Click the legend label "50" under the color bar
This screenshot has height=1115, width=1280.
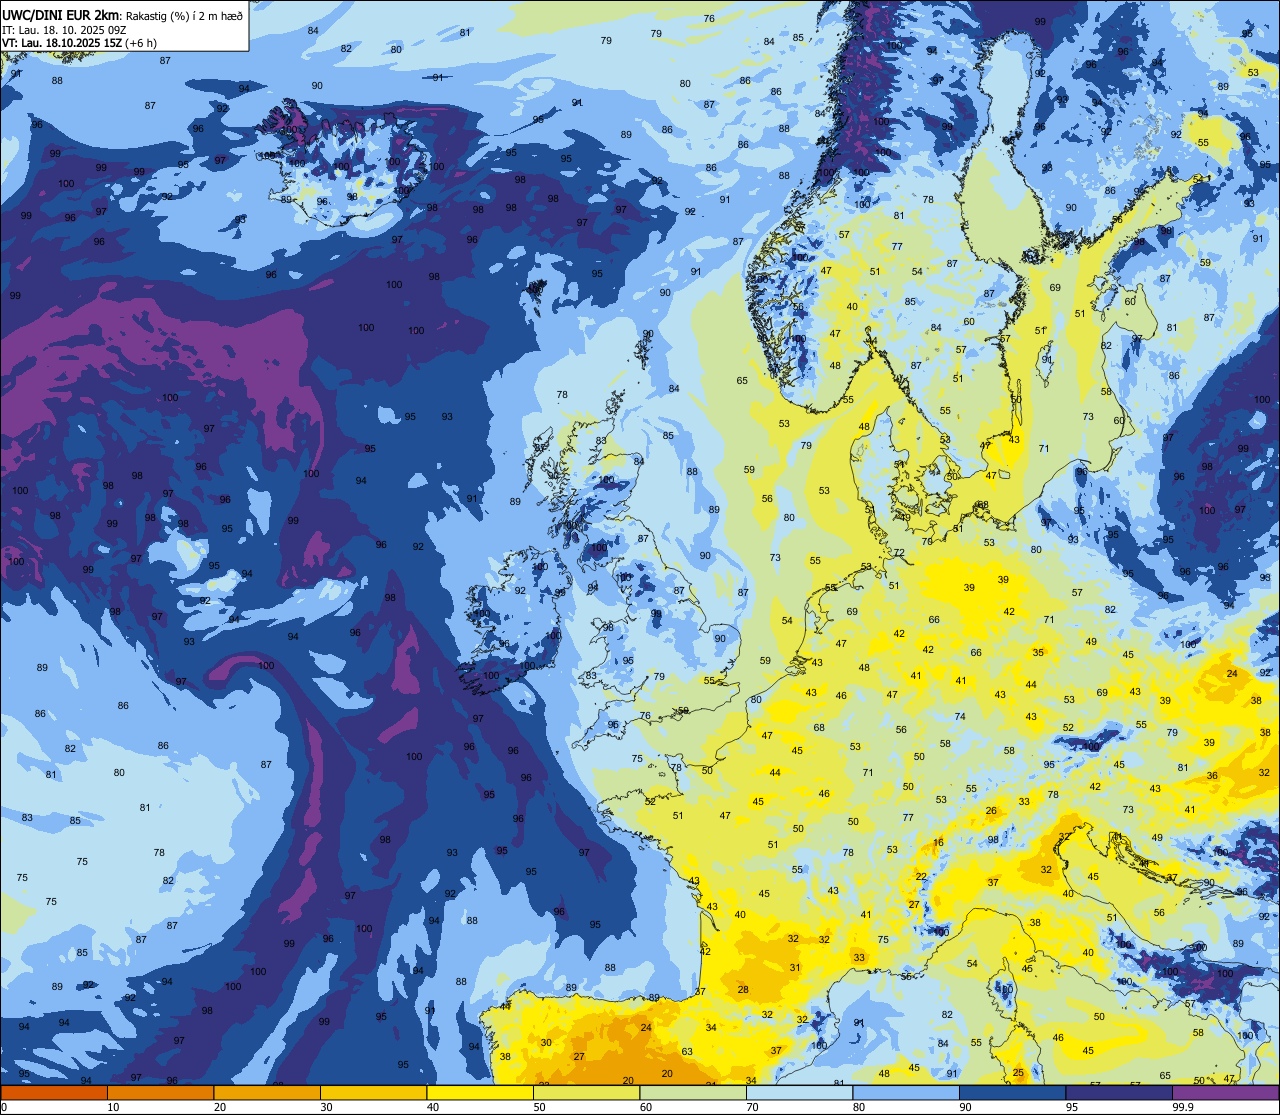click(x=539, y=1107)
